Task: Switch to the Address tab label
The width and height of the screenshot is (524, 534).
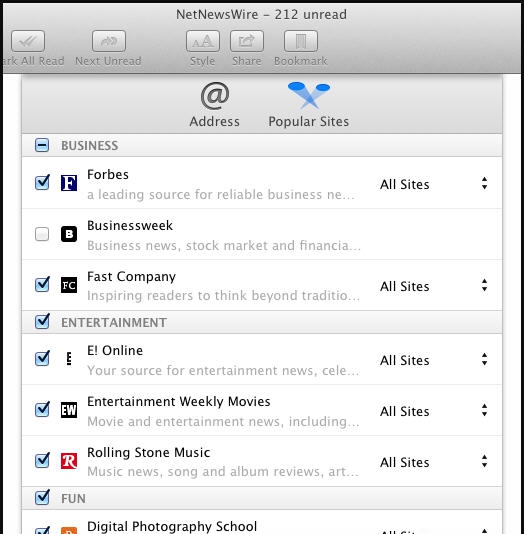Action: click(215, 122)
